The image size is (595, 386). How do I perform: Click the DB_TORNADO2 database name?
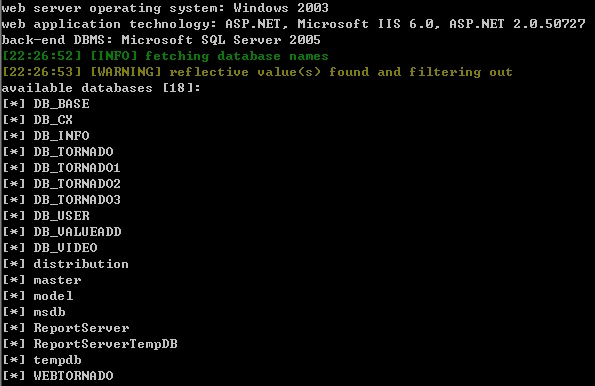point(77,184)
